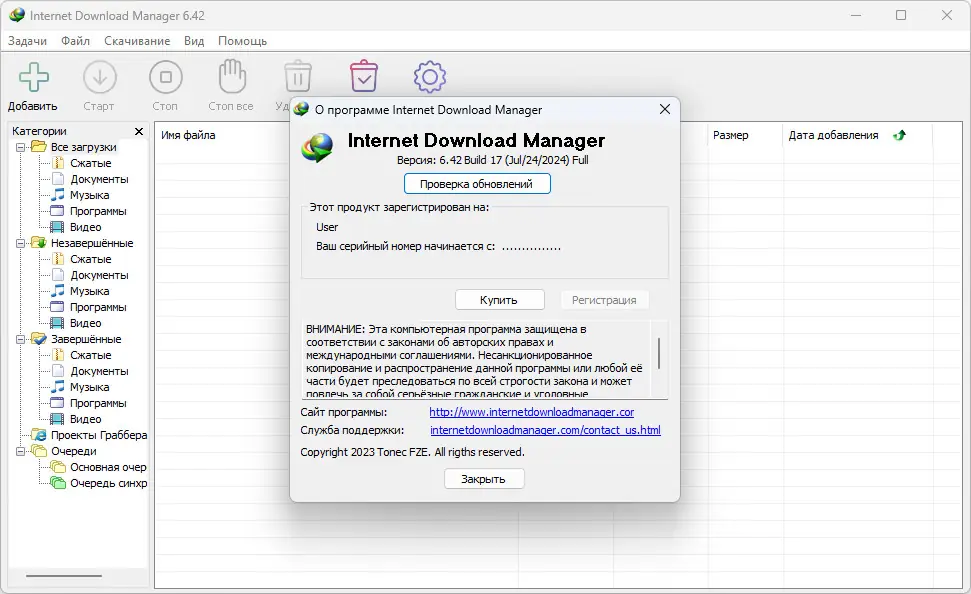This screenshot has height=594, width=971.
Task: Click Сжатые archive icon under Все загрузки
Action: click(58, 163)
